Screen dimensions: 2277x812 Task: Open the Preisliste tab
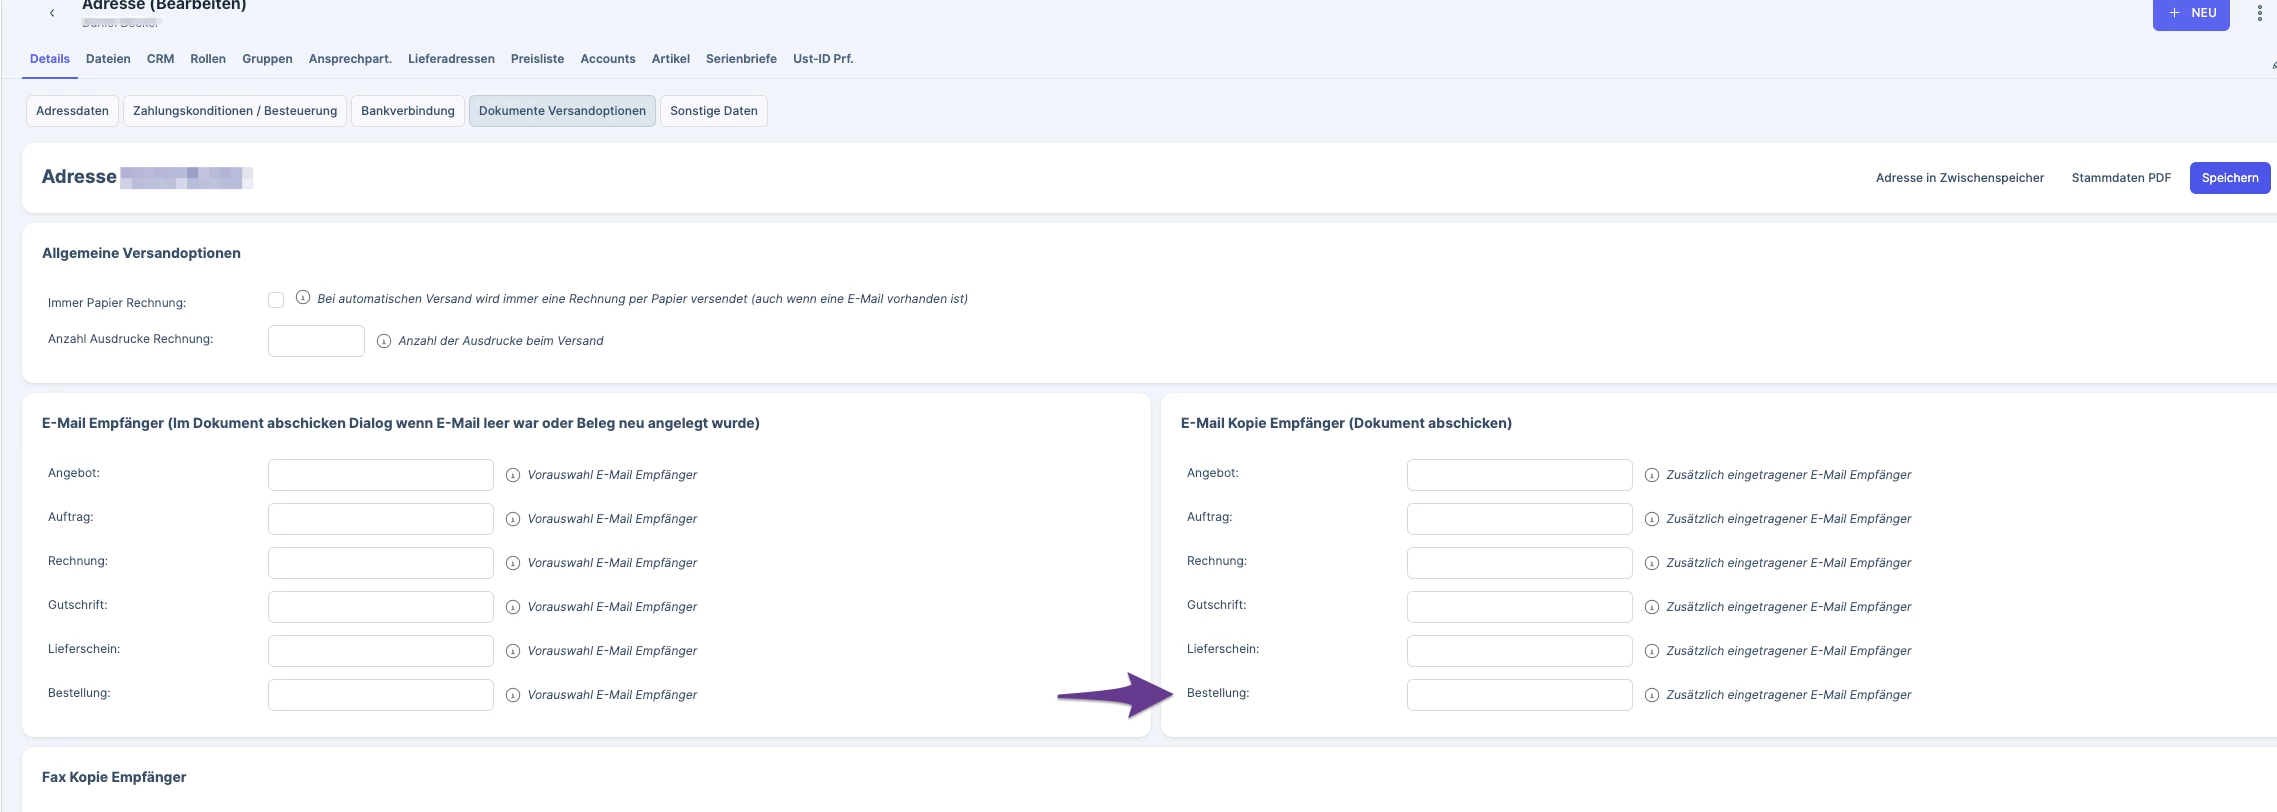click(x=537, y=59)
